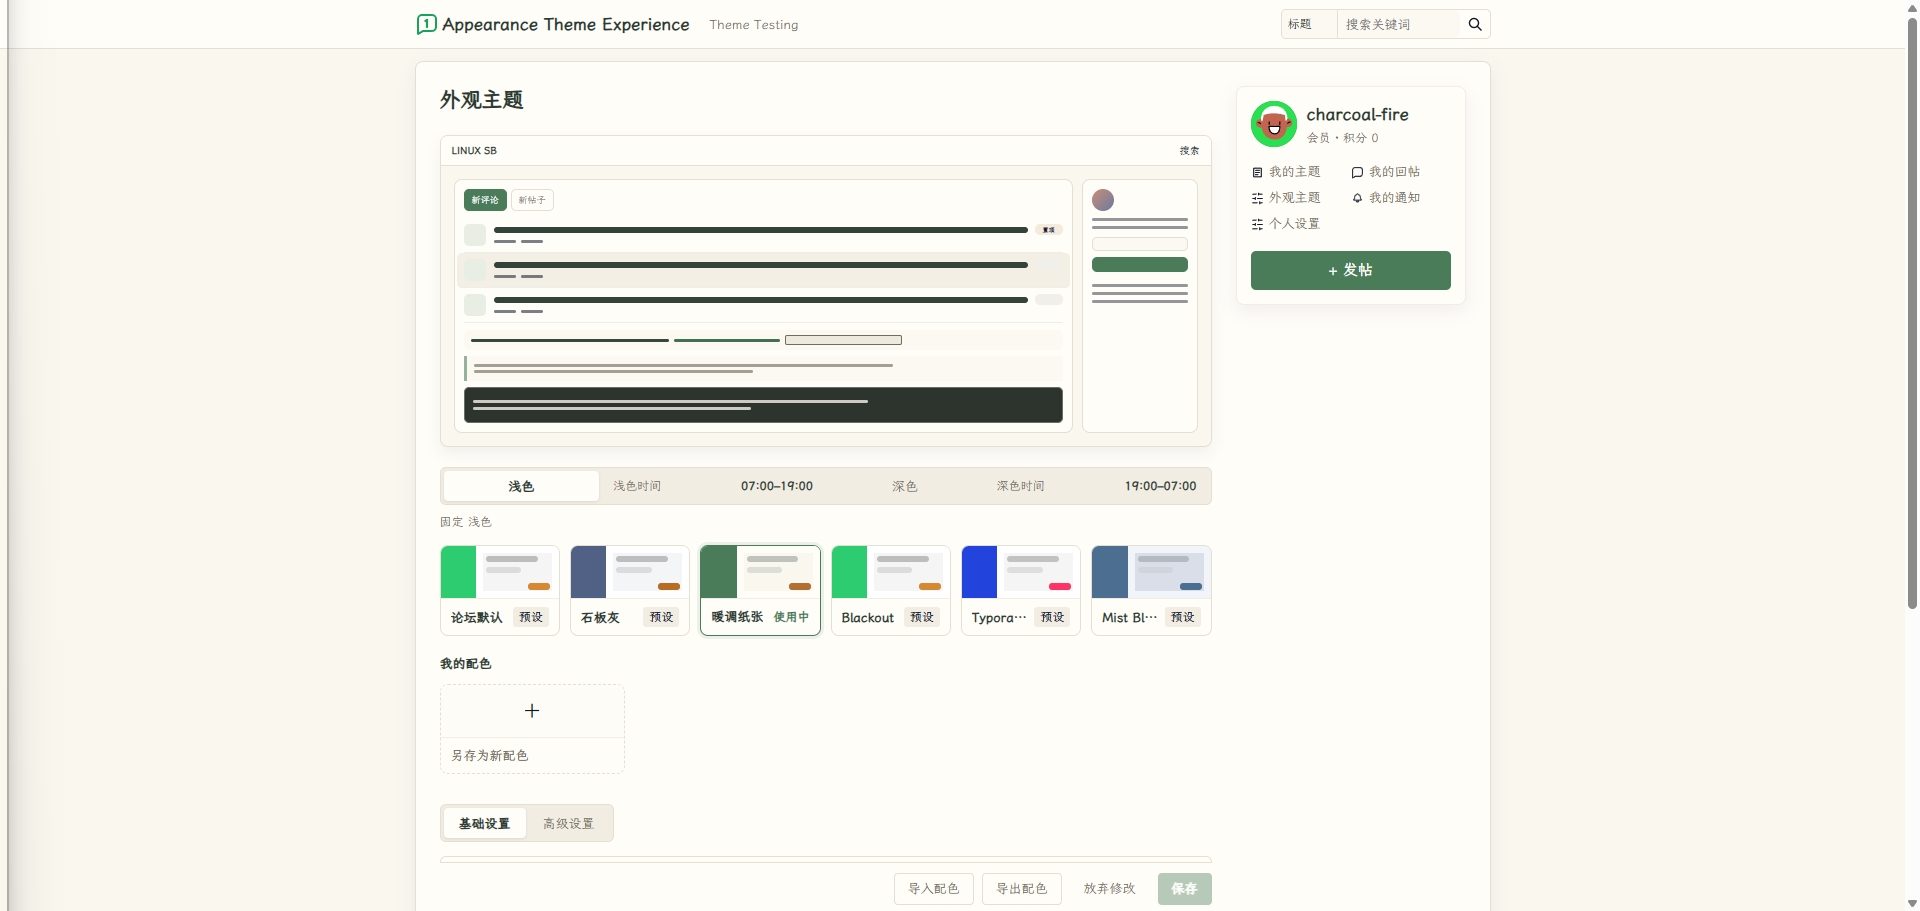Switch to the 高级设置 tab
This screenshot has width=1920, height=911.
pos(568,823)
